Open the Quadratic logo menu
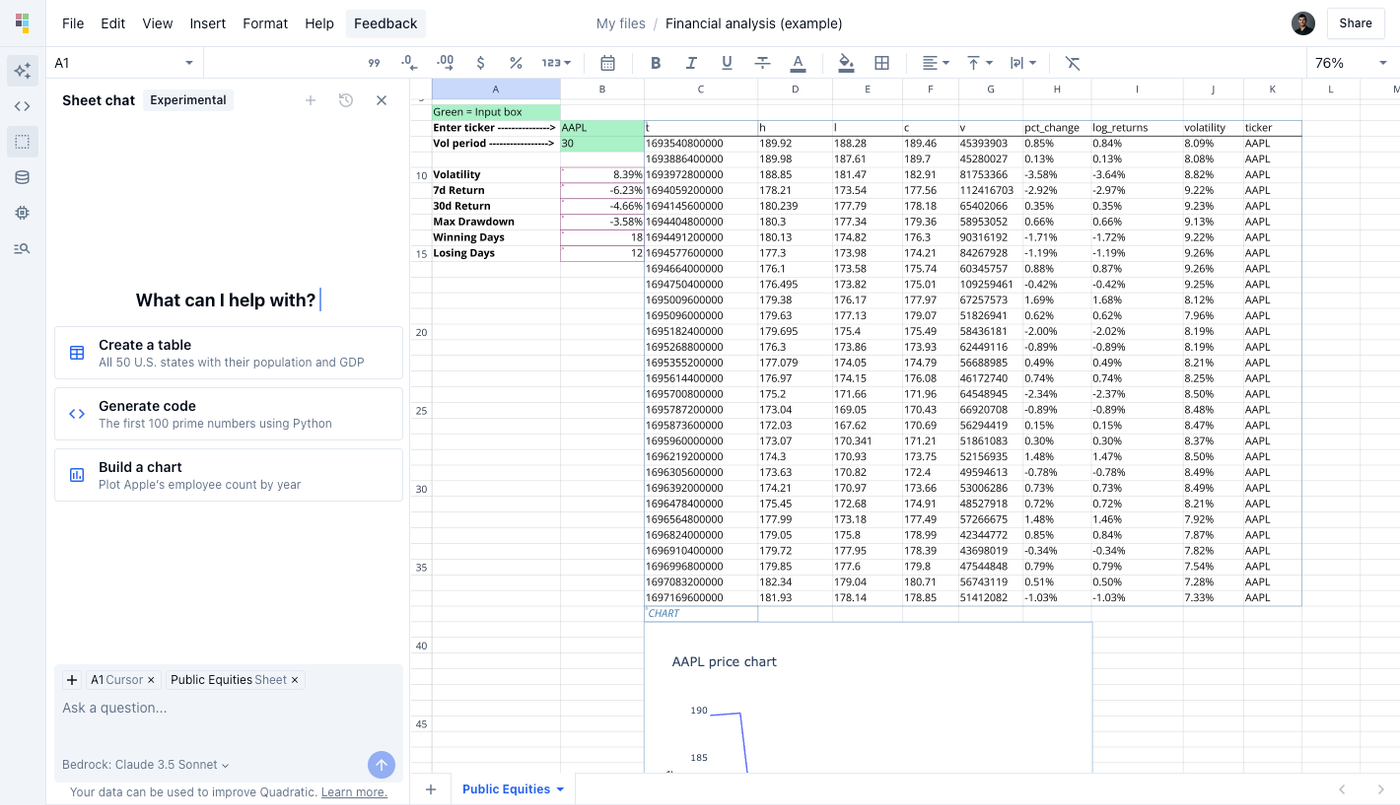Viewport: 1400px width, 805px height. [22, 23]
